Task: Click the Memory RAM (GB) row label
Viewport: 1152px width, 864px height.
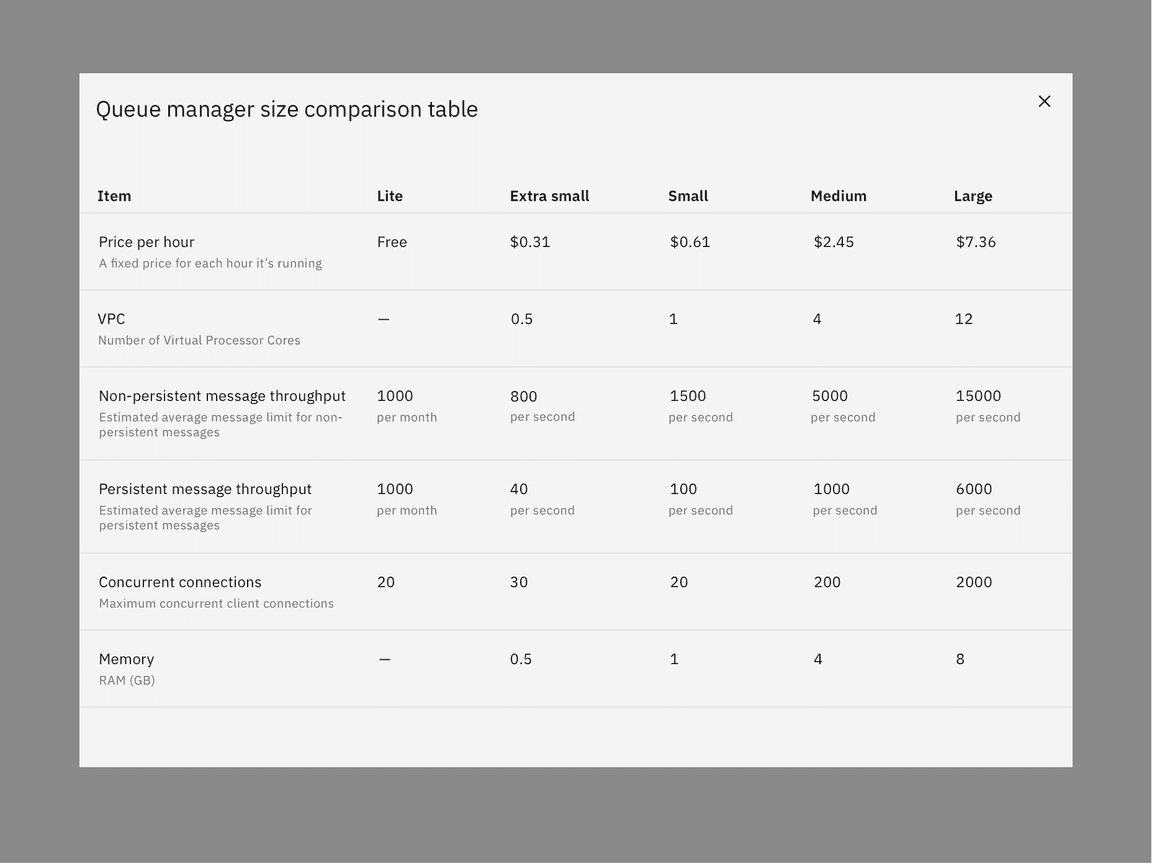Action: (126, 658)
